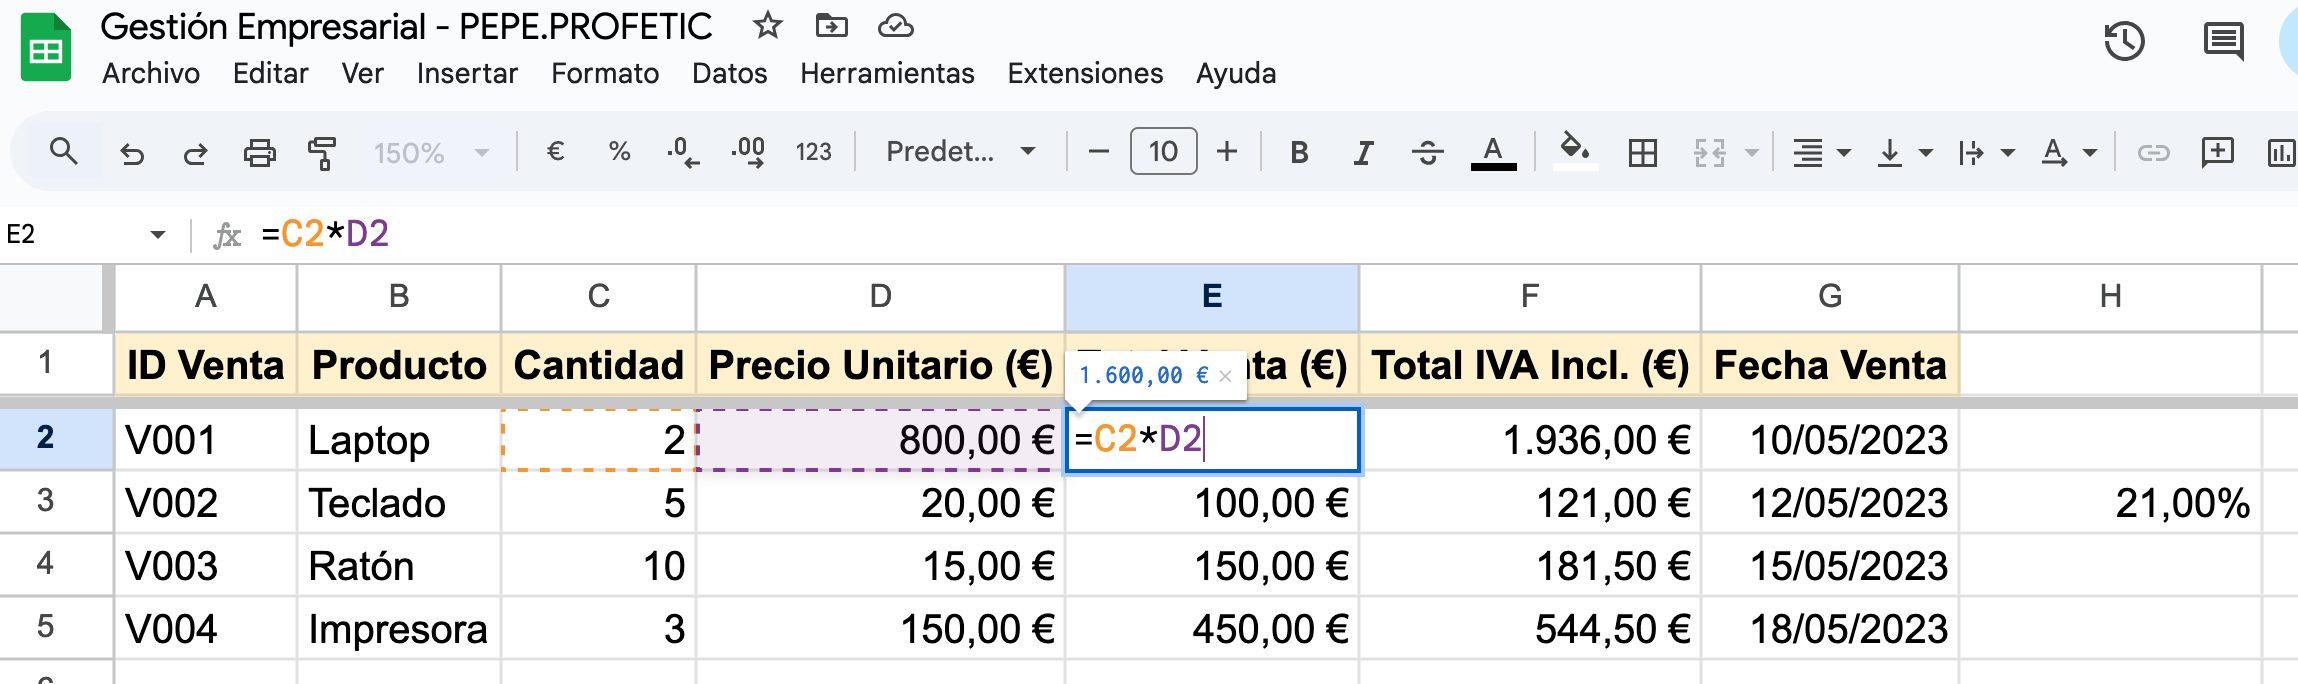2298x684 pixels.
Task: Expand the font family Predet... dropdown
Action: (x=960, y=152)
